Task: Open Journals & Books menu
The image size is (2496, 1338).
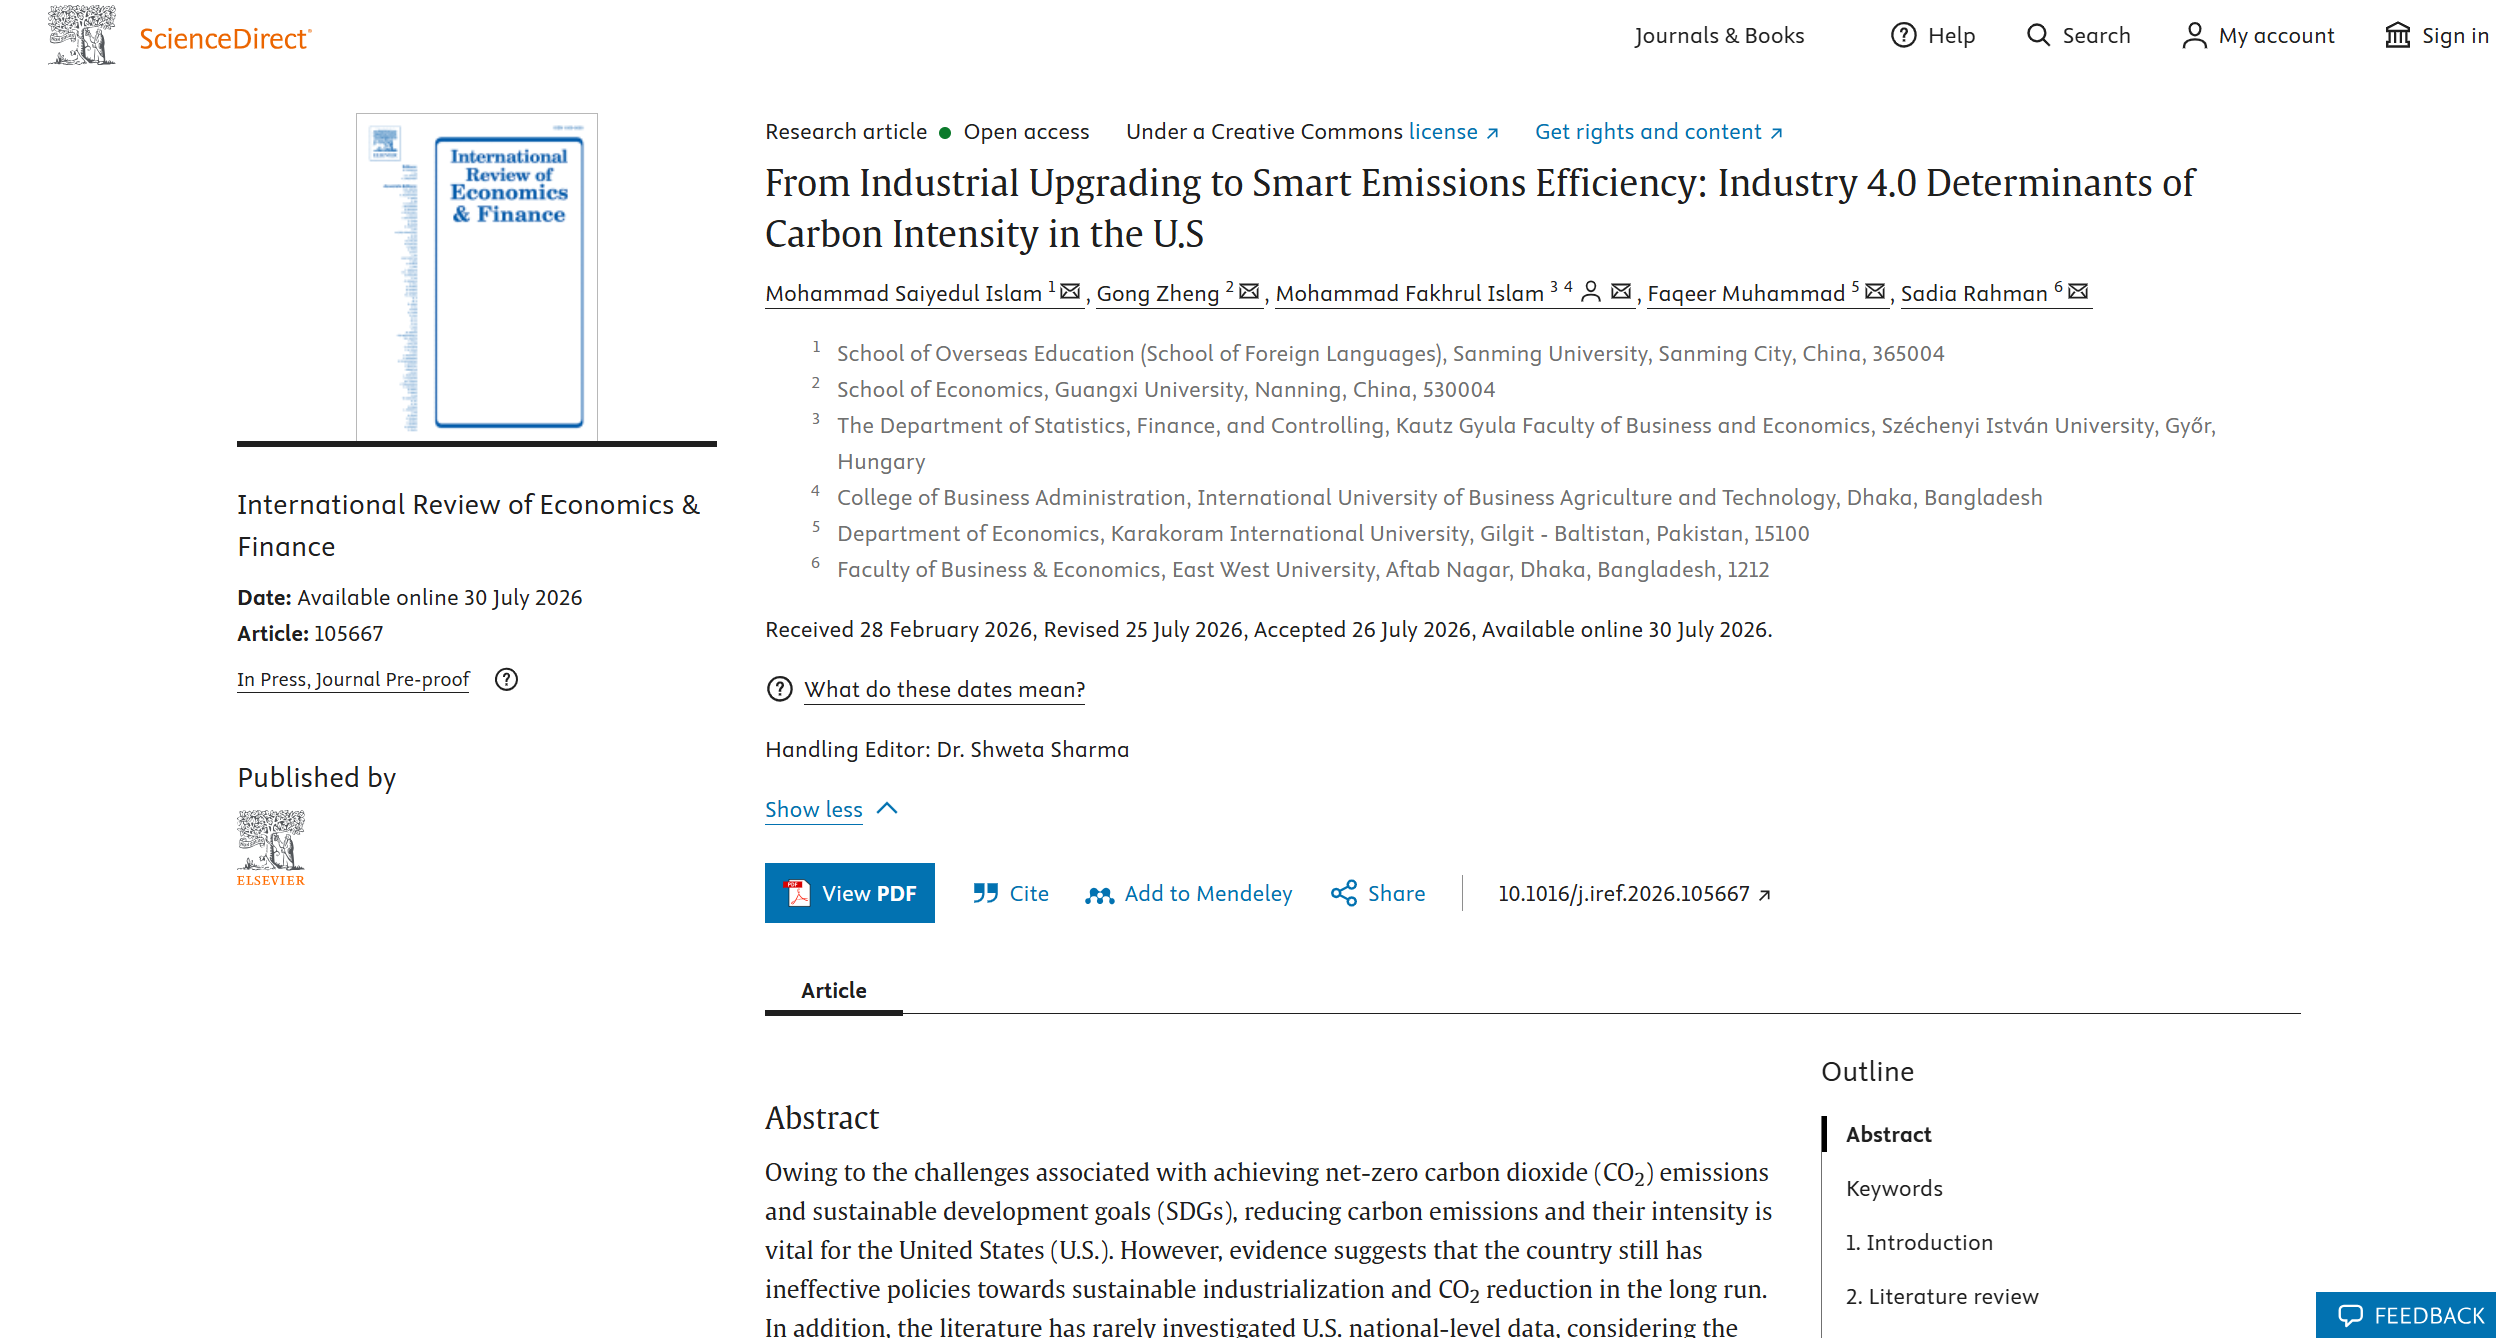Action: coord(1719,35)
